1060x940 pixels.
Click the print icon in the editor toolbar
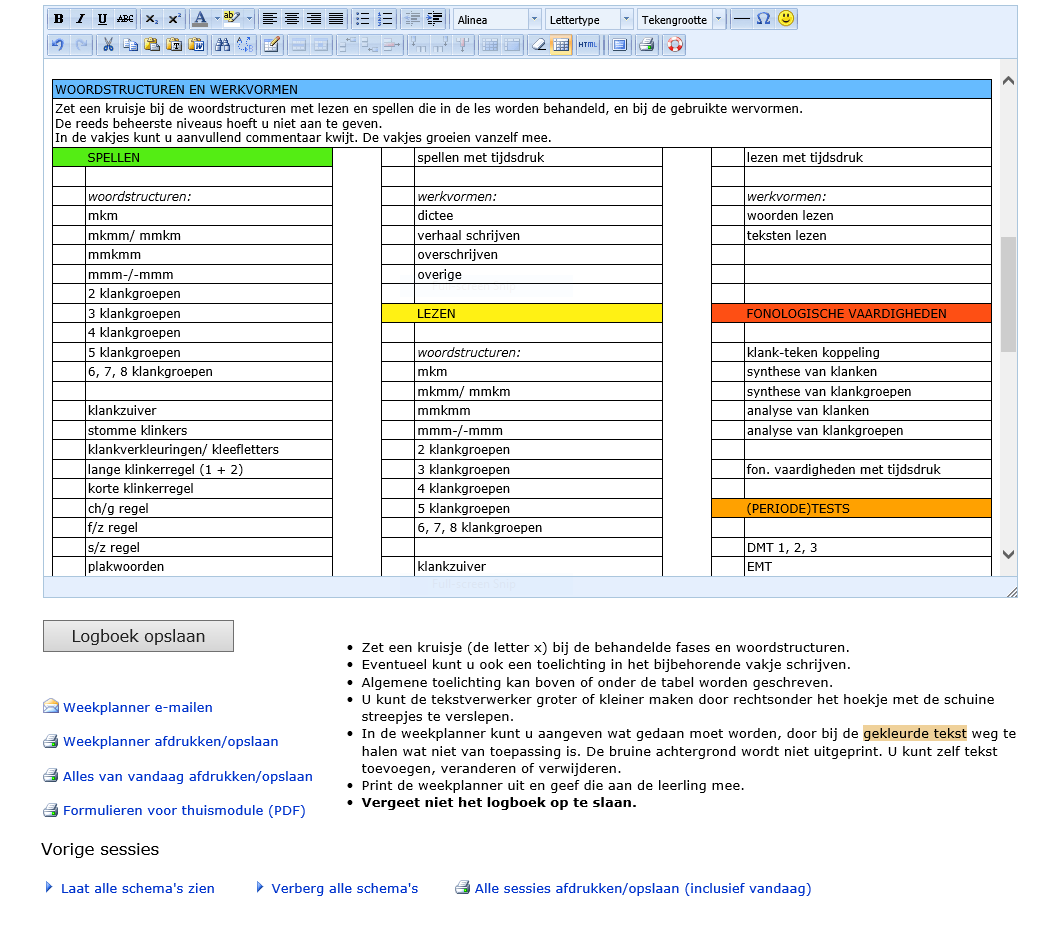(x=646, y=45)
